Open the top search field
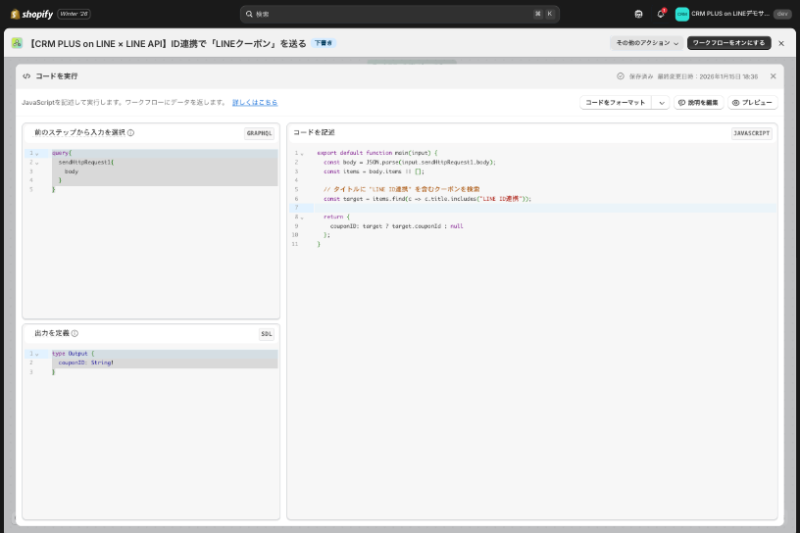The width and height of the screenshot is (800, 533). [399, 14]
